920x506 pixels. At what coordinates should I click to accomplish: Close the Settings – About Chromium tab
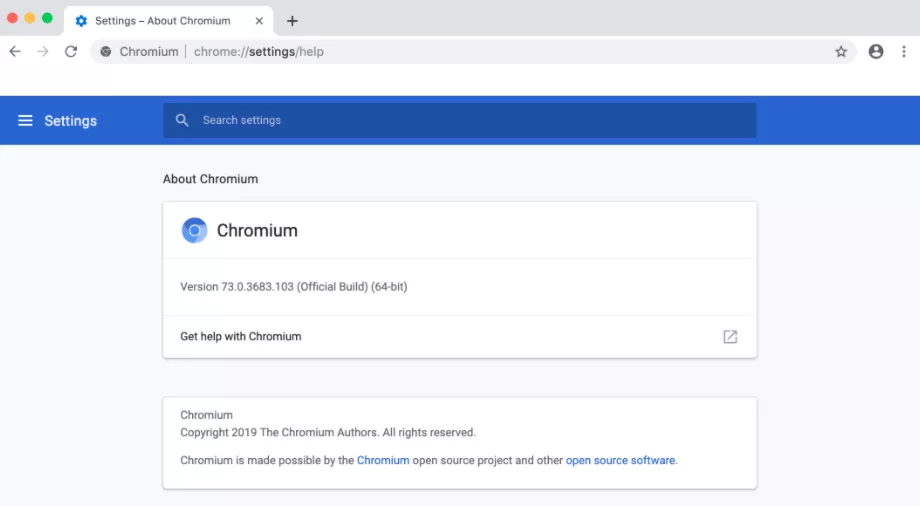(259, 21)
